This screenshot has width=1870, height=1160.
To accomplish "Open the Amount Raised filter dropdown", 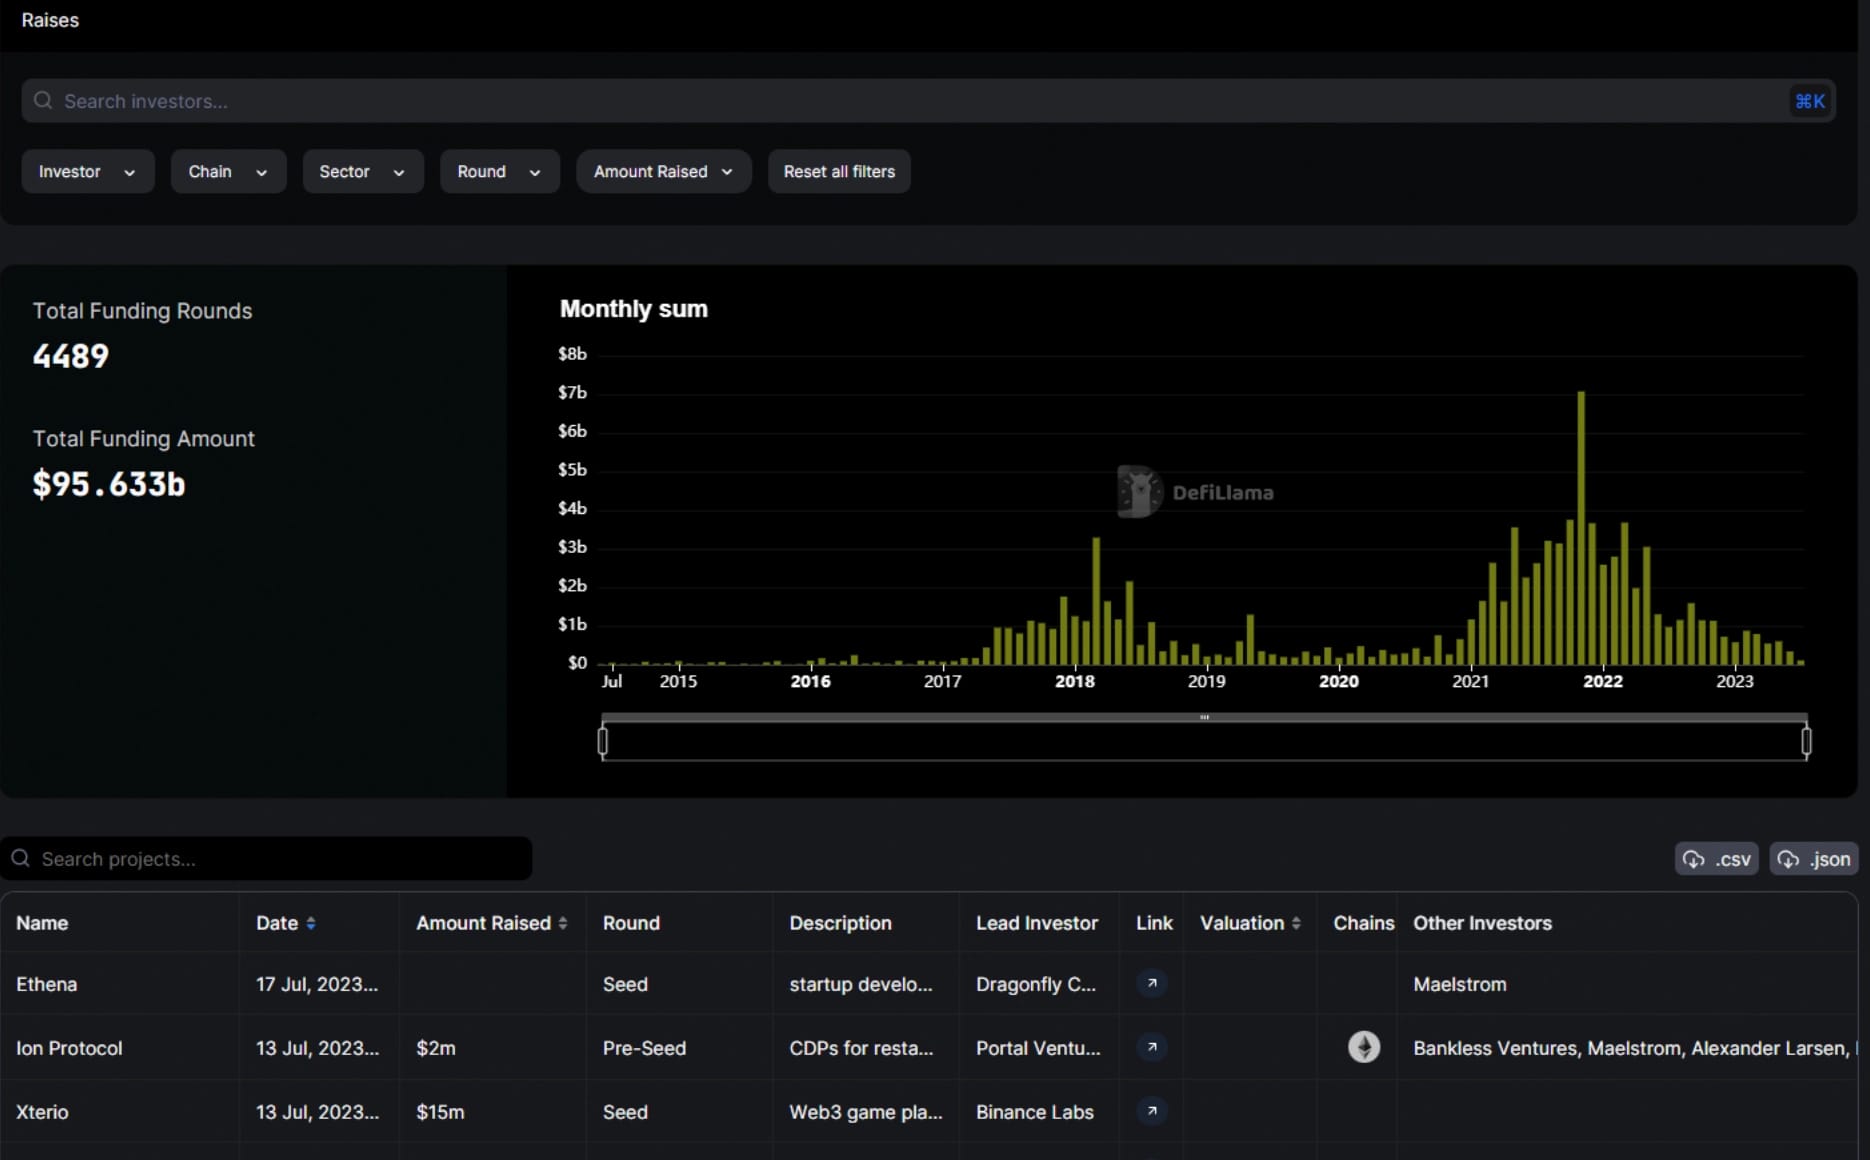I will [x=663, y=171].
